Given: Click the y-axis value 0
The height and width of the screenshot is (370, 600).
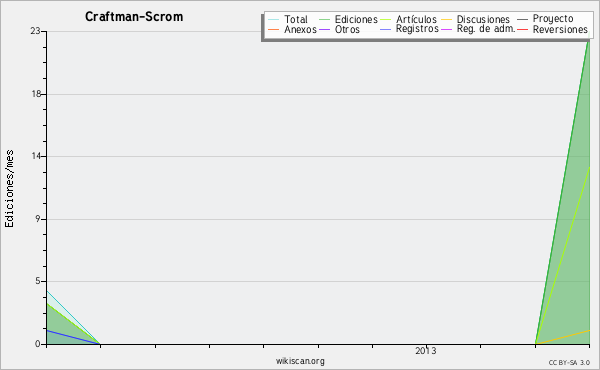Looking at the screenshot, I should (x=38, y=344).
